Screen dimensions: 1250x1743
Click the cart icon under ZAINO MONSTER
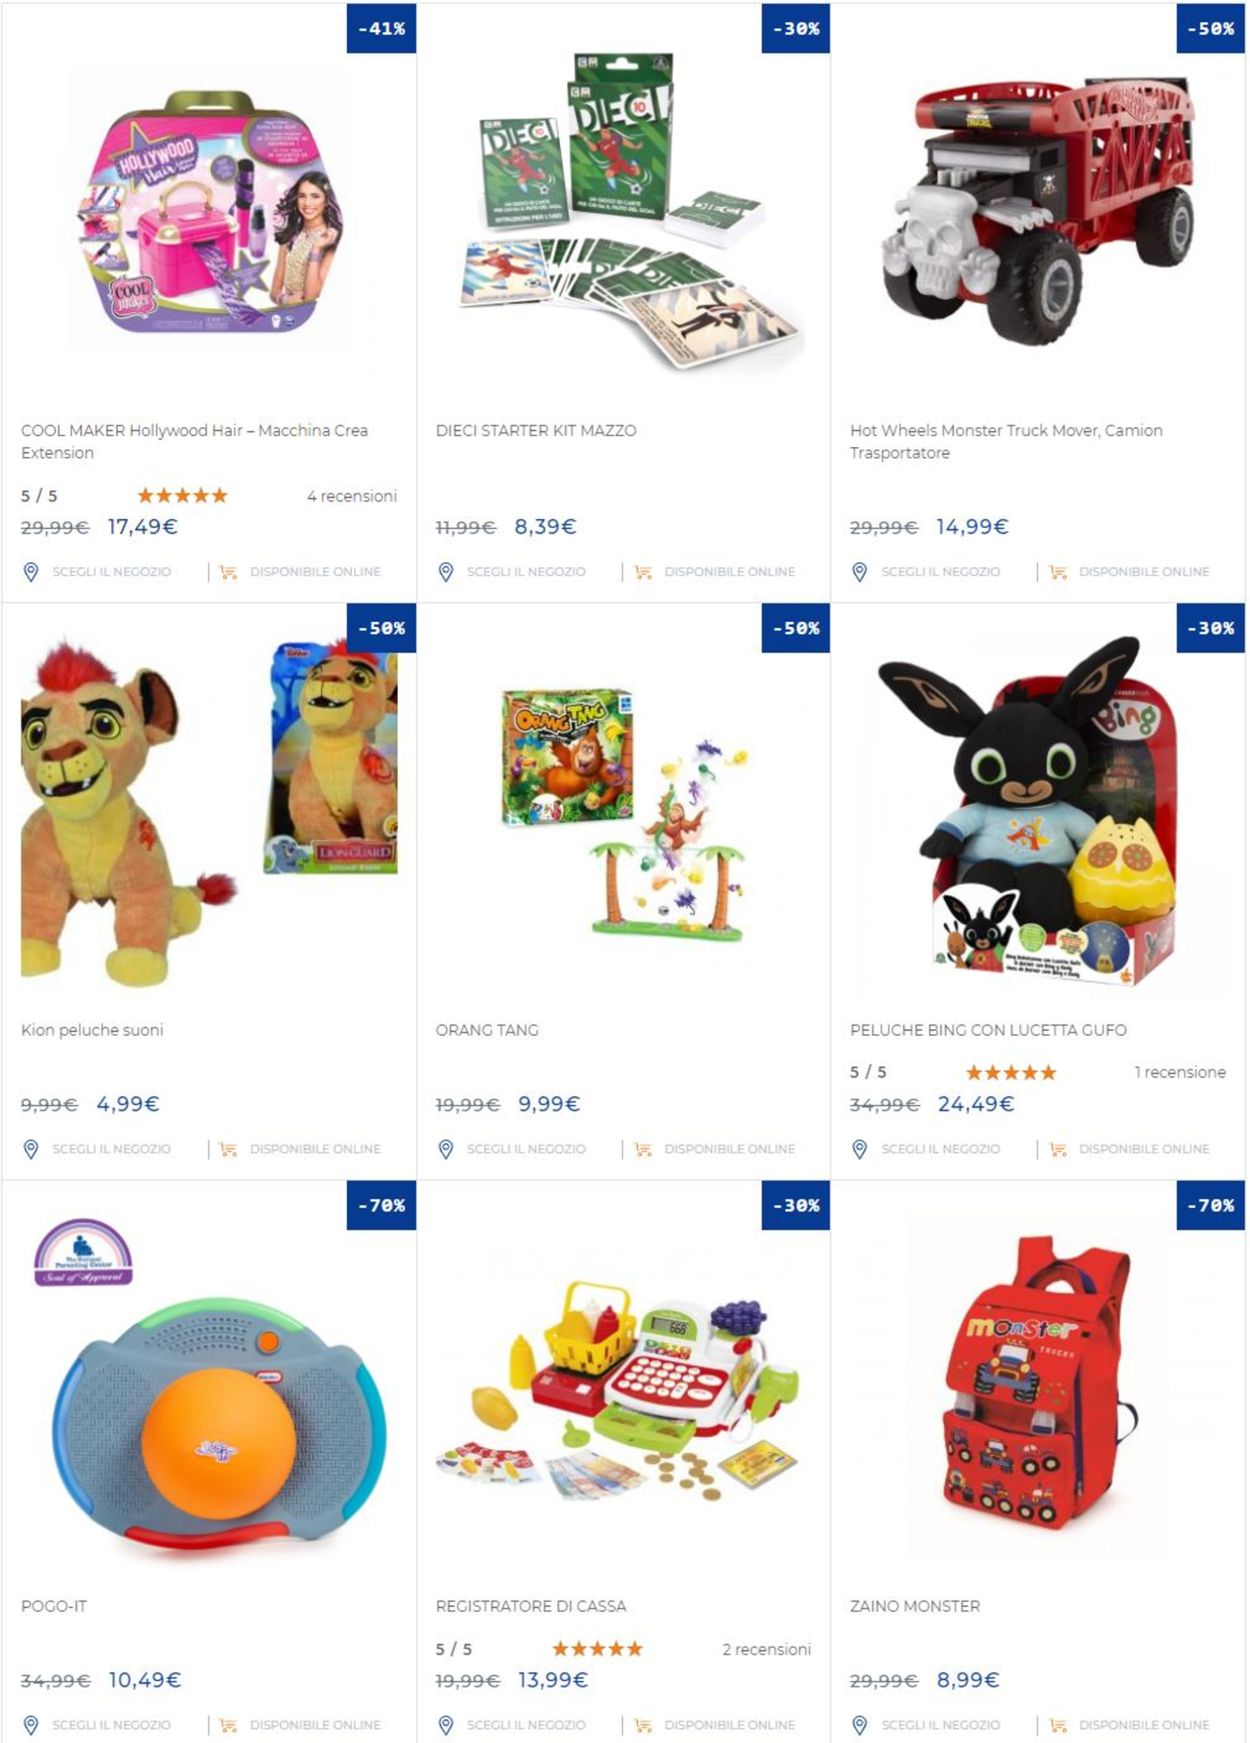click(1058, 1725)
